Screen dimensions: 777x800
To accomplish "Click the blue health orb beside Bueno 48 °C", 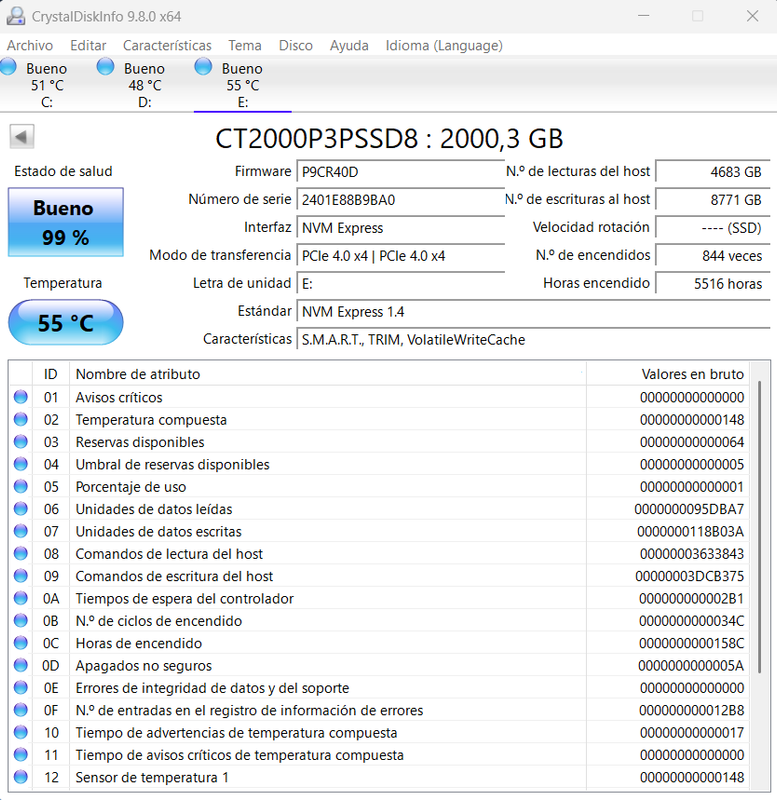I will click(106, 66).
